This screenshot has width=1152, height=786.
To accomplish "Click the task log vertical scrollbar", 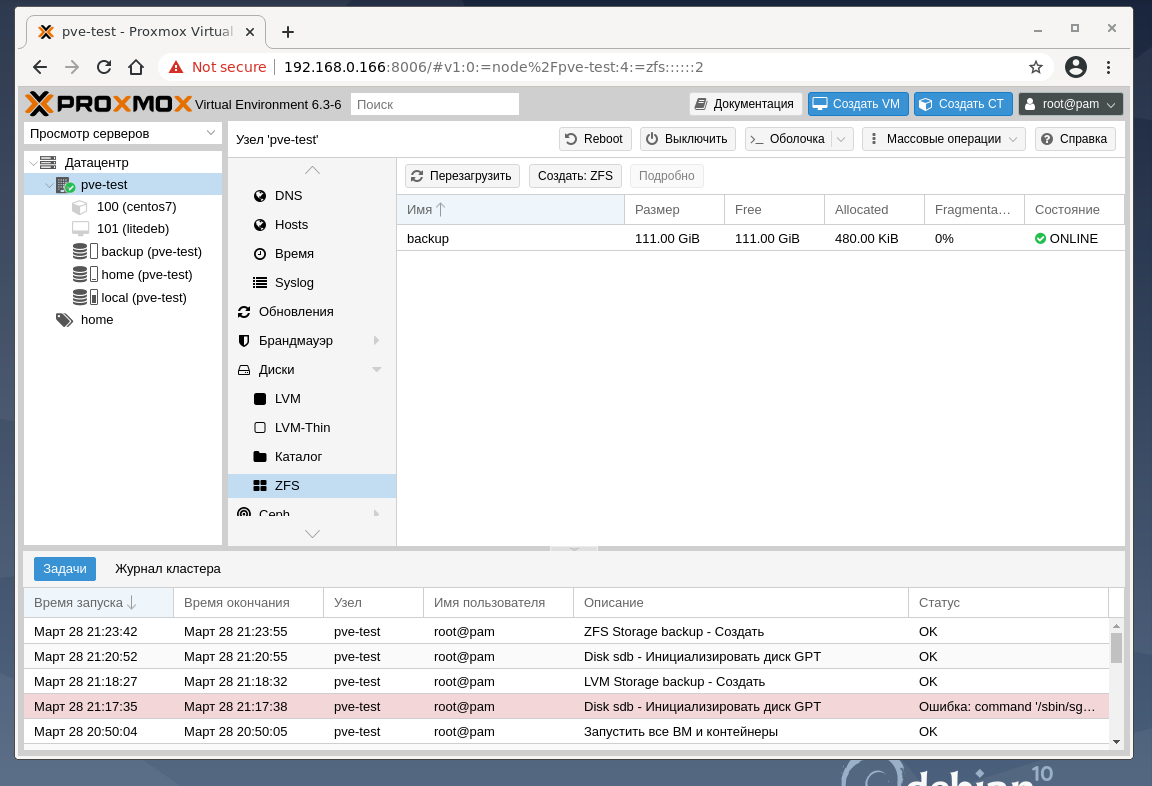I will click(1116, 647).
